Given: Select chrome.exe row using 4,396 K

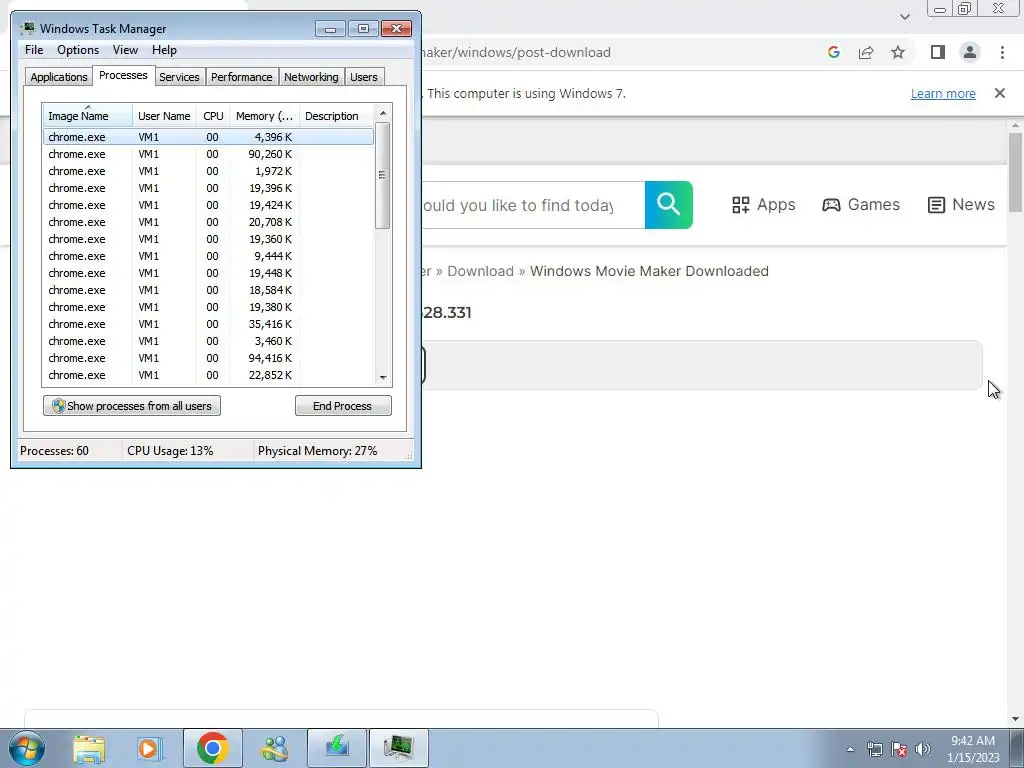Looking at the screenshot, I should [x=208, y=137].
